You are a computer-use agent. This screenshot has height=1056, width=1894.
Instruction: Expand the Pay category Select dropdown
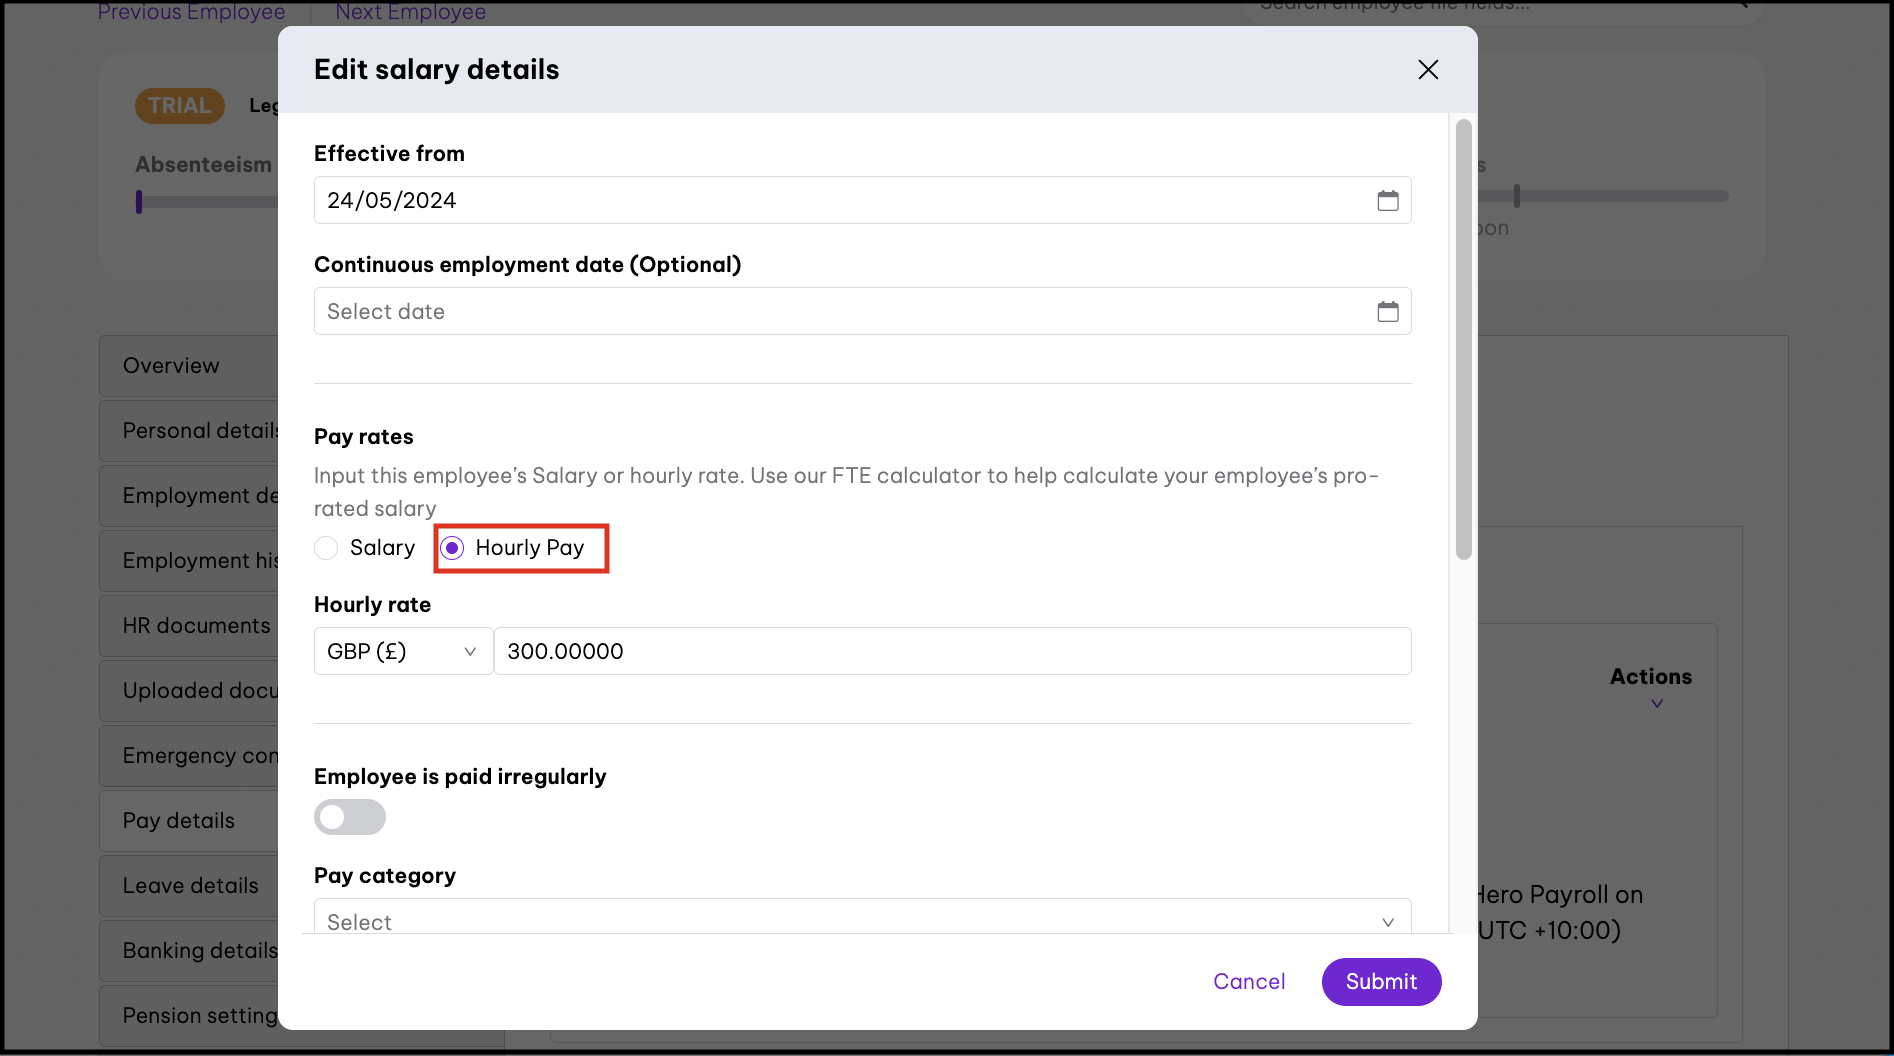(861, 921)
